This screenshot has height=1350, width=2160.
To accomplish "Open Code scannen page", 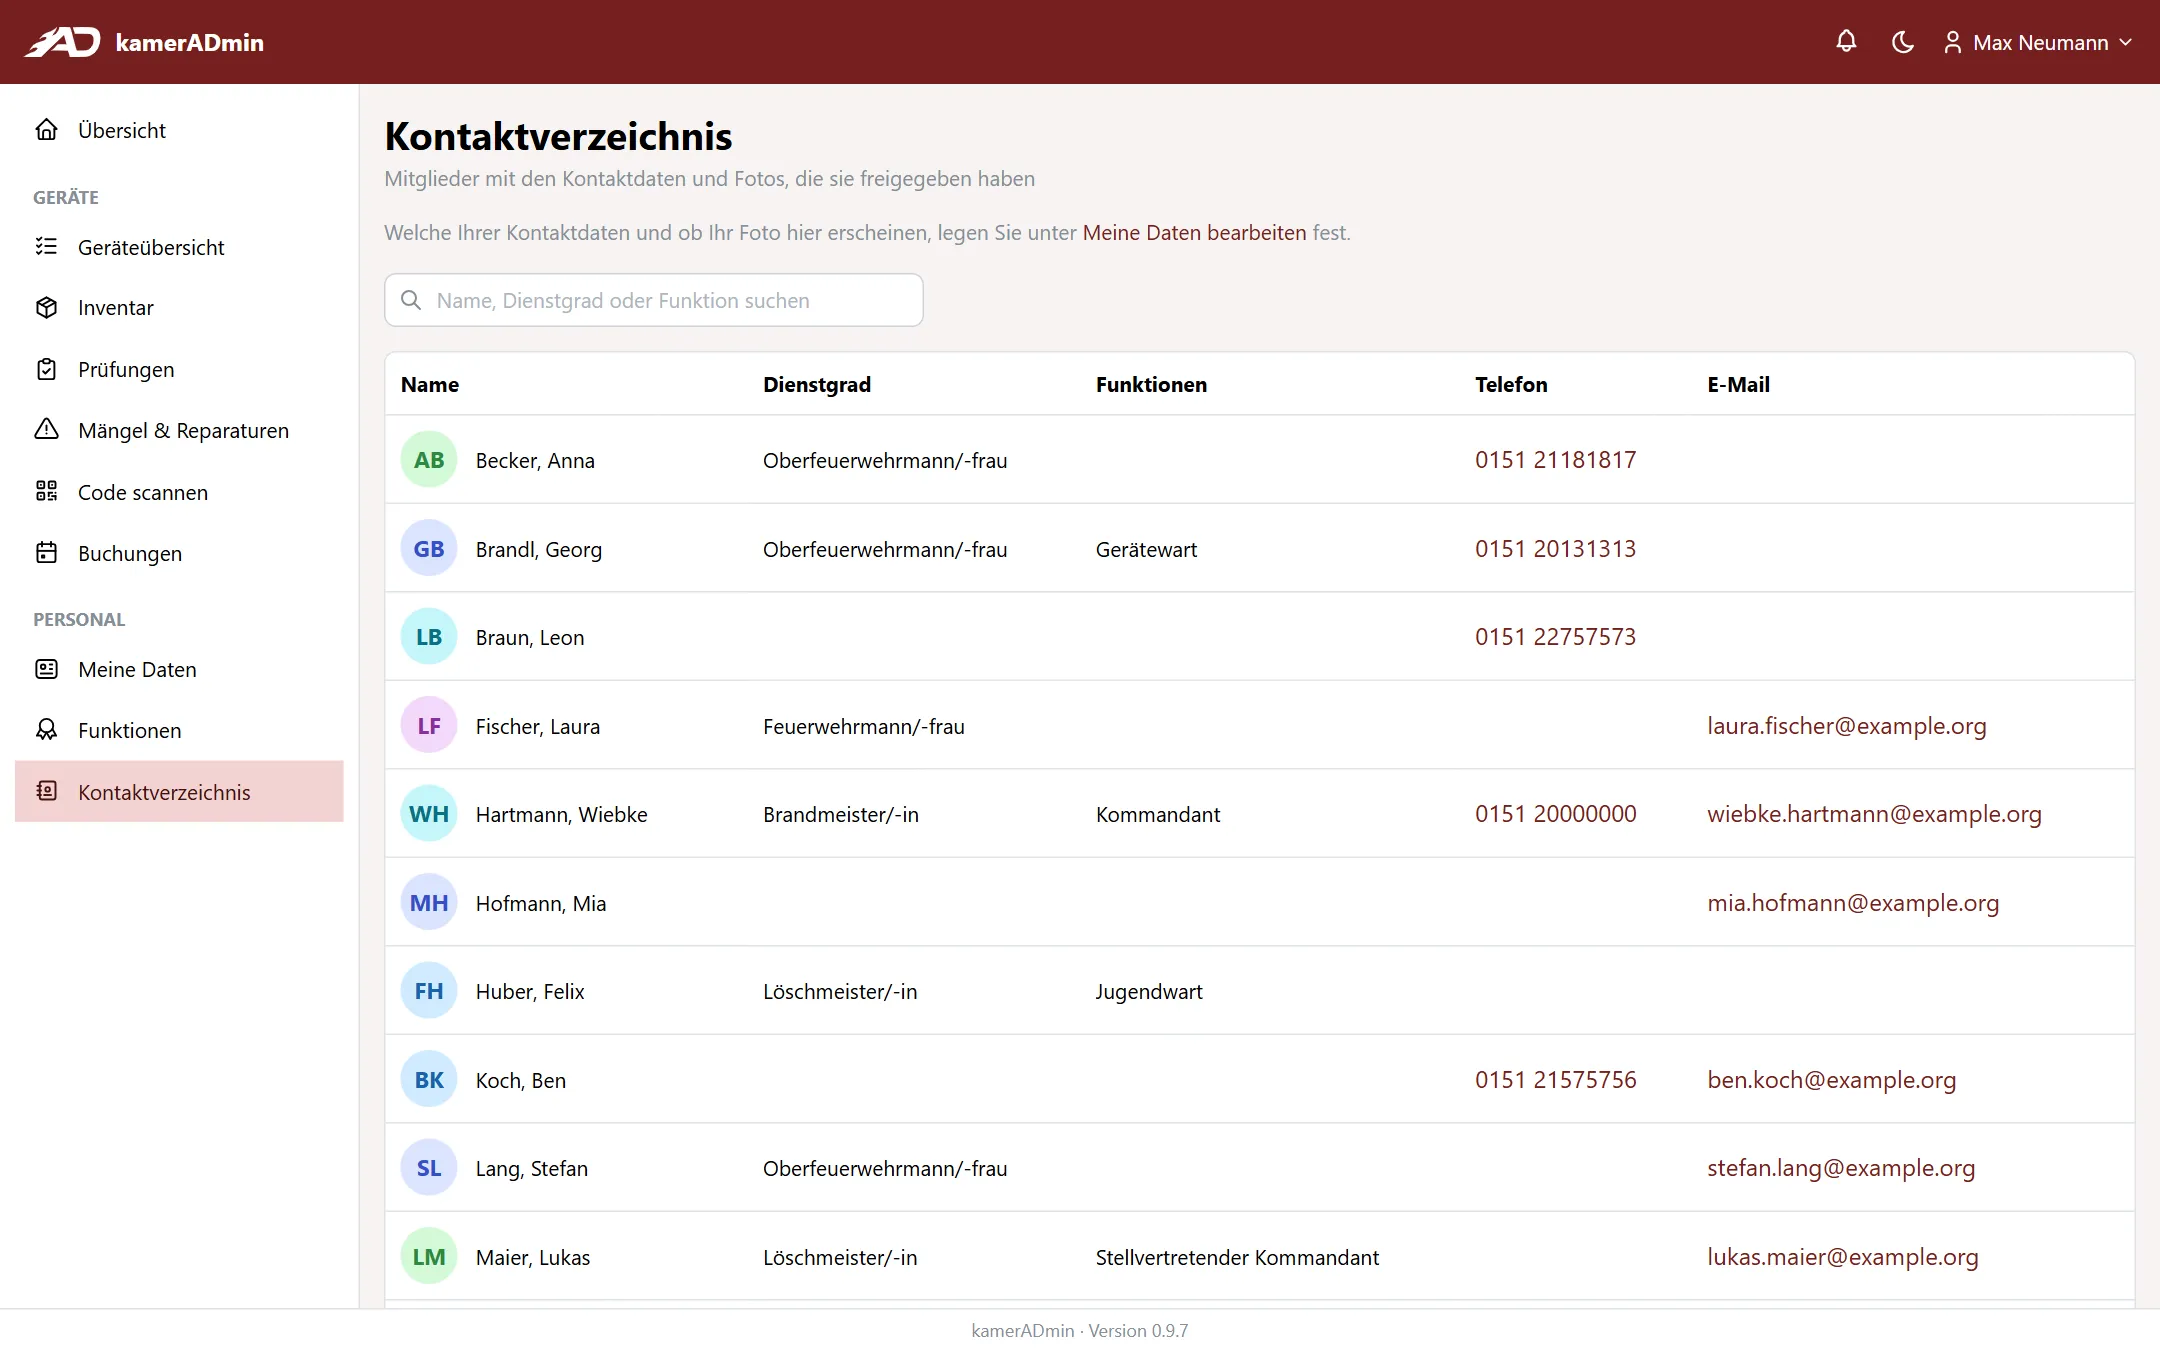I will [179, 492].
